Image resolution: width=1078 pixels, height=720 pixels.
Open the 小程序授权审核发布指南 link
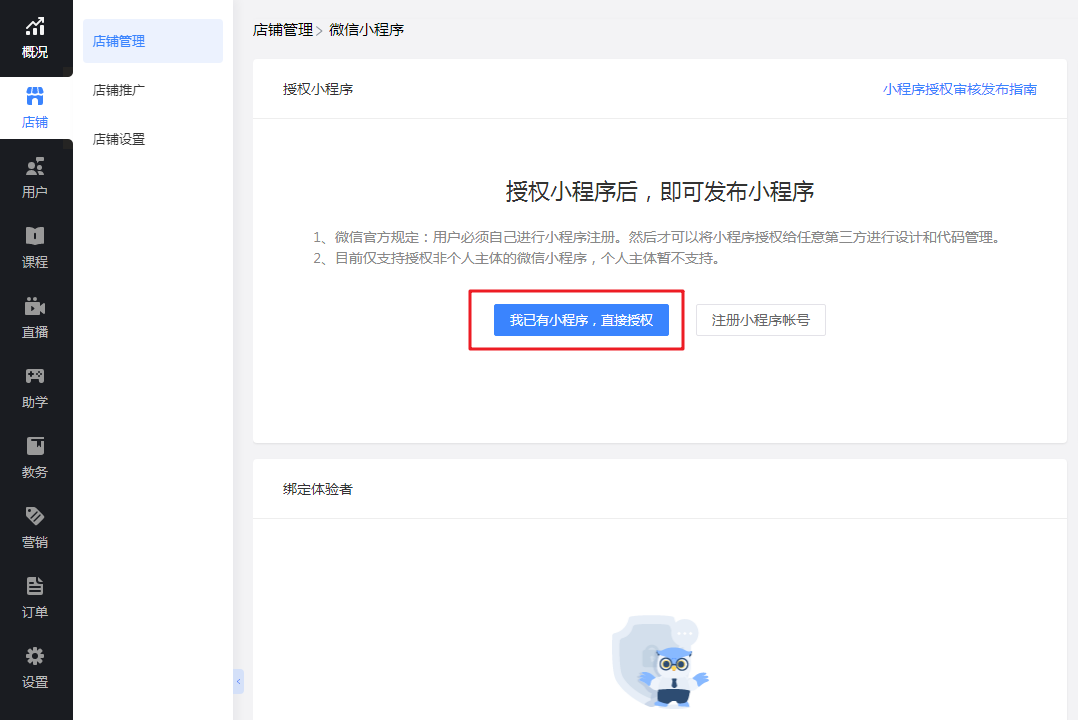pyautogui.click(x=960, y=89)
